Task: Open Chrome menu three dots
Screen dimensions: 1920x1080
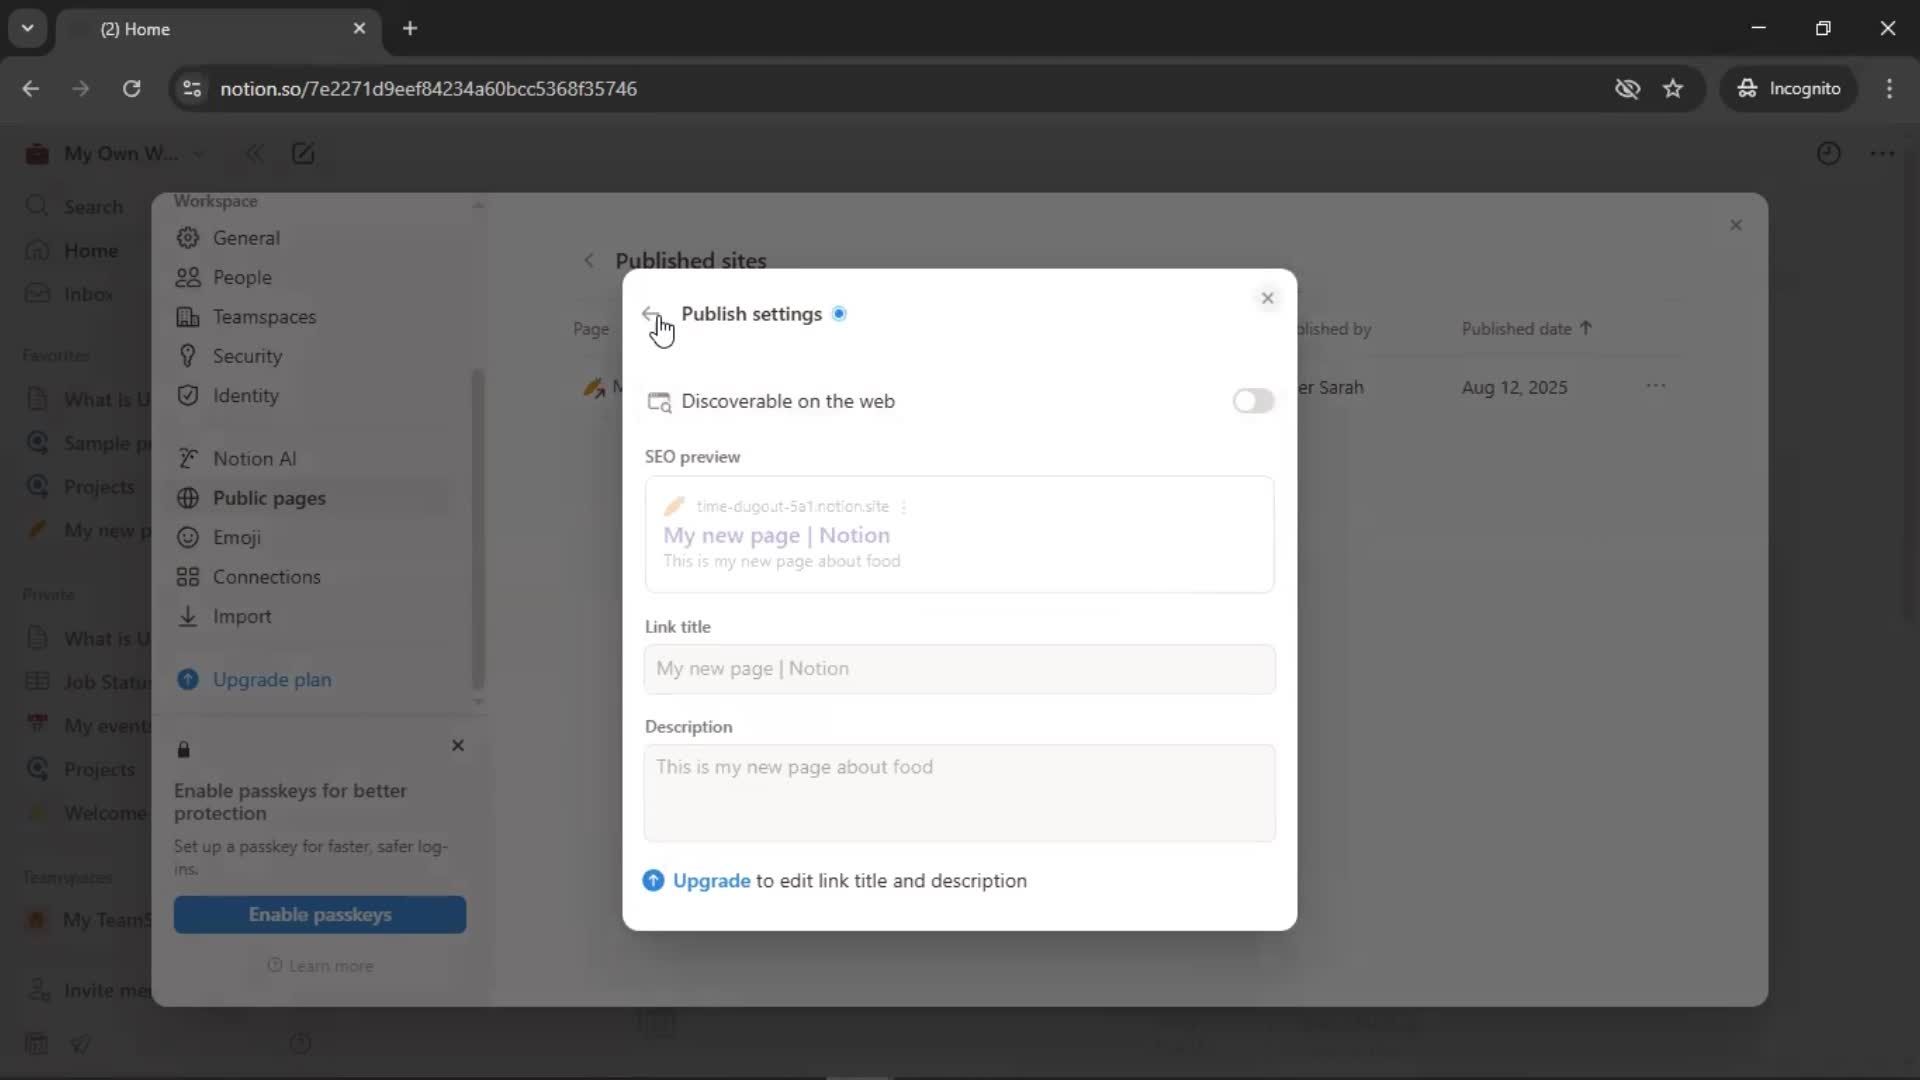Action: click(1889, 89)
